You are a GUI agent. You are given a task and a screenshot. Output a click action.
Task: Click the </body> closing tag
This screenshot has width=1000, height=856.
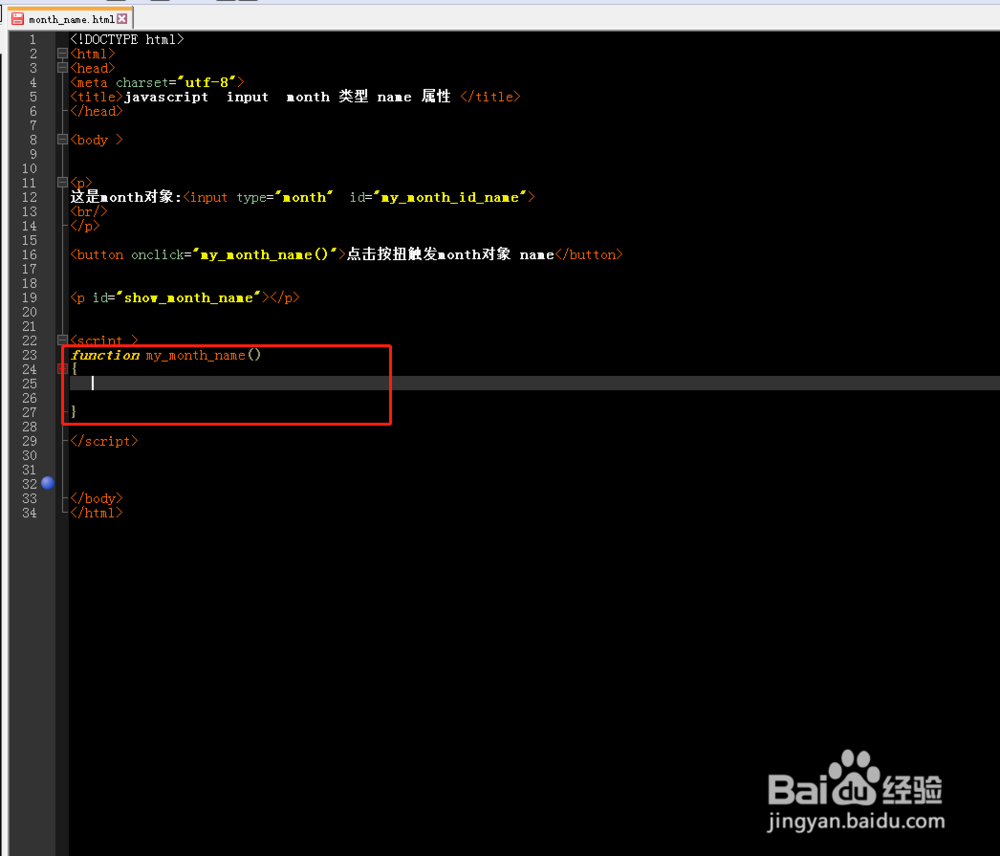[x=96, y=498]
